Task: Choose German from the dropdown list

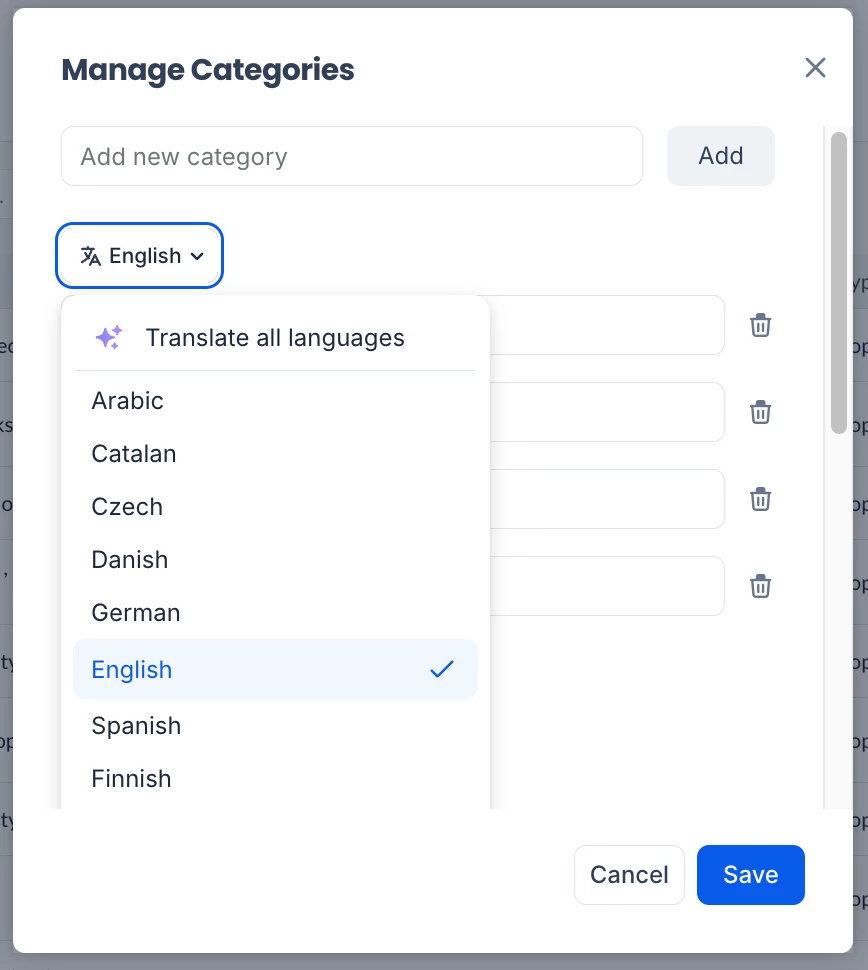Action: [136, 613]
